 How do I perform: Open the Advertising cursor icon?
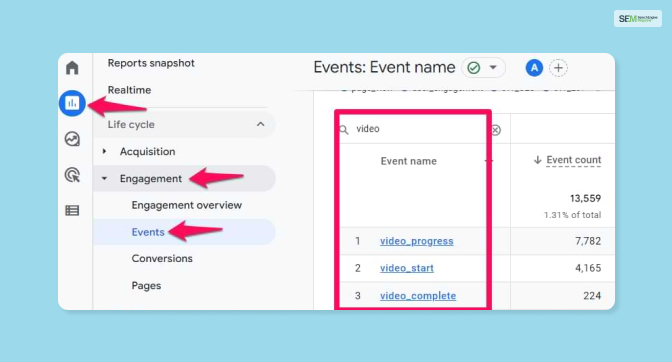coord(72,175)
